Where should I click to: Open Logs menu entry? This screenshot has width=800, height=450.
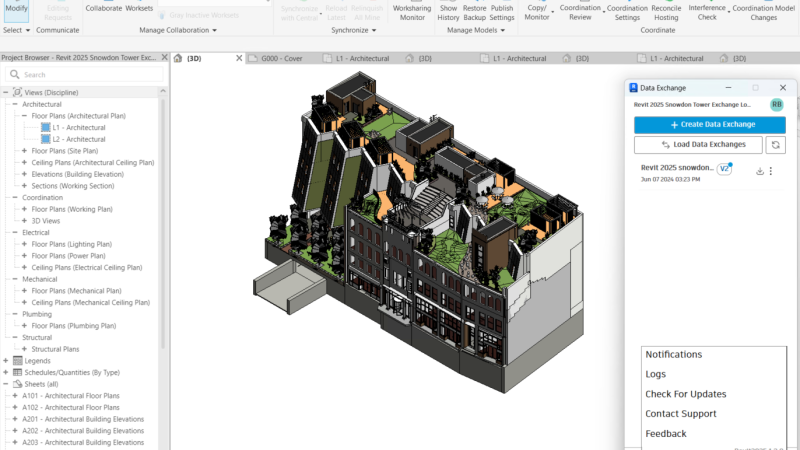[656, 374]
